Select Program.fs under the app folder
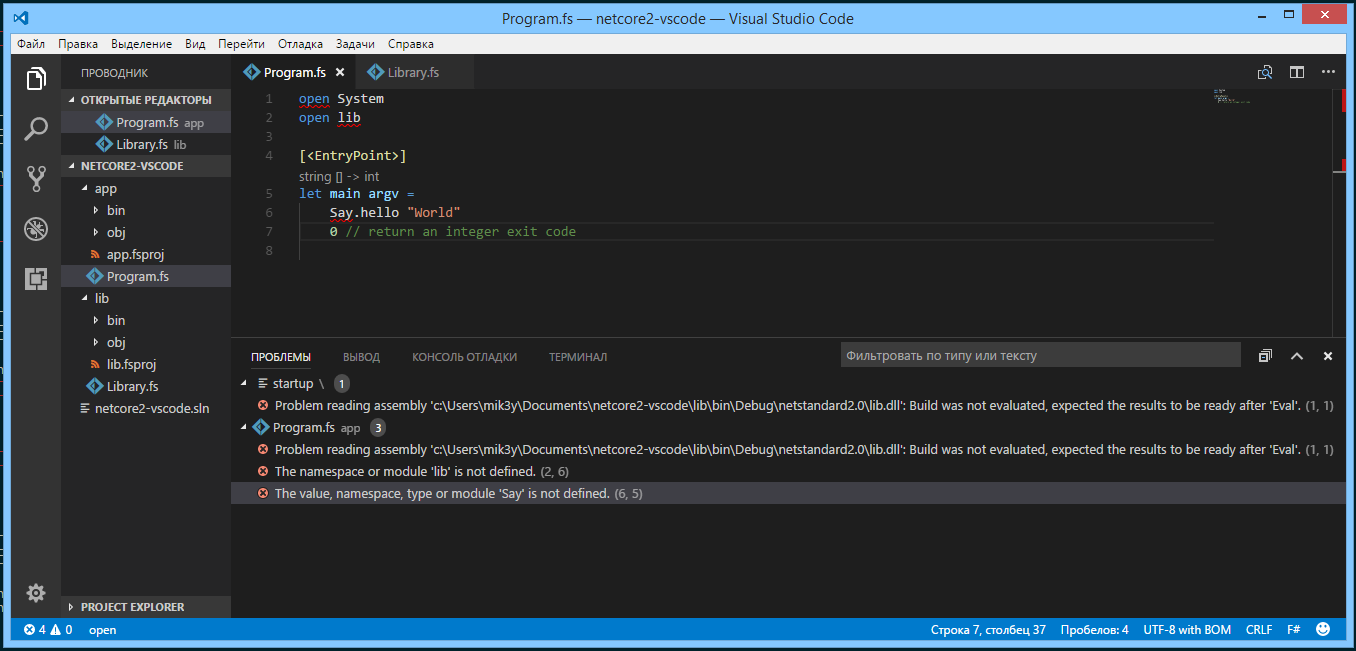The height and width of the screenshot is (651, 1356). click(x=146, y=276)
